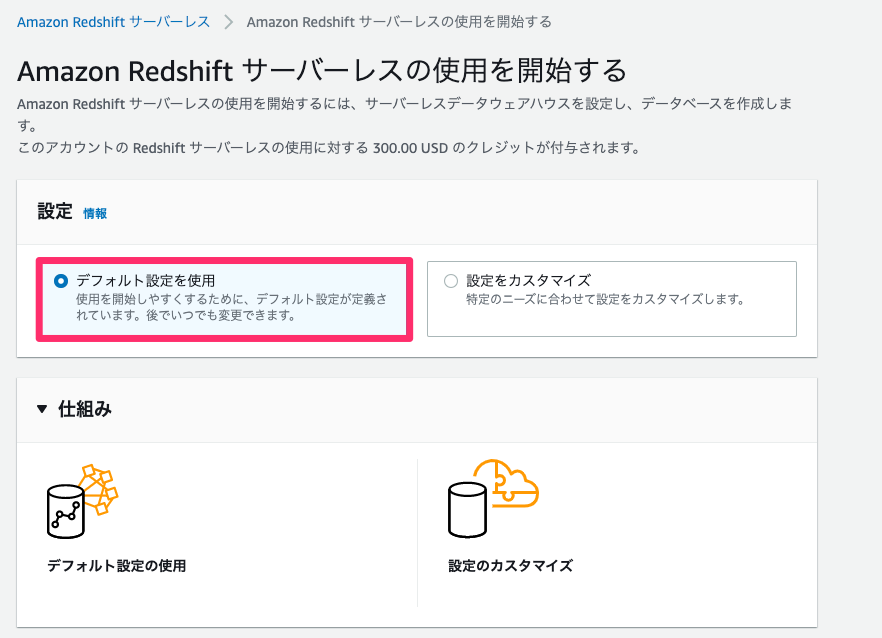The image size is (882, 638).
Task: Select the デフォルト設定を使用 radio button
Action: coord(61,281)
